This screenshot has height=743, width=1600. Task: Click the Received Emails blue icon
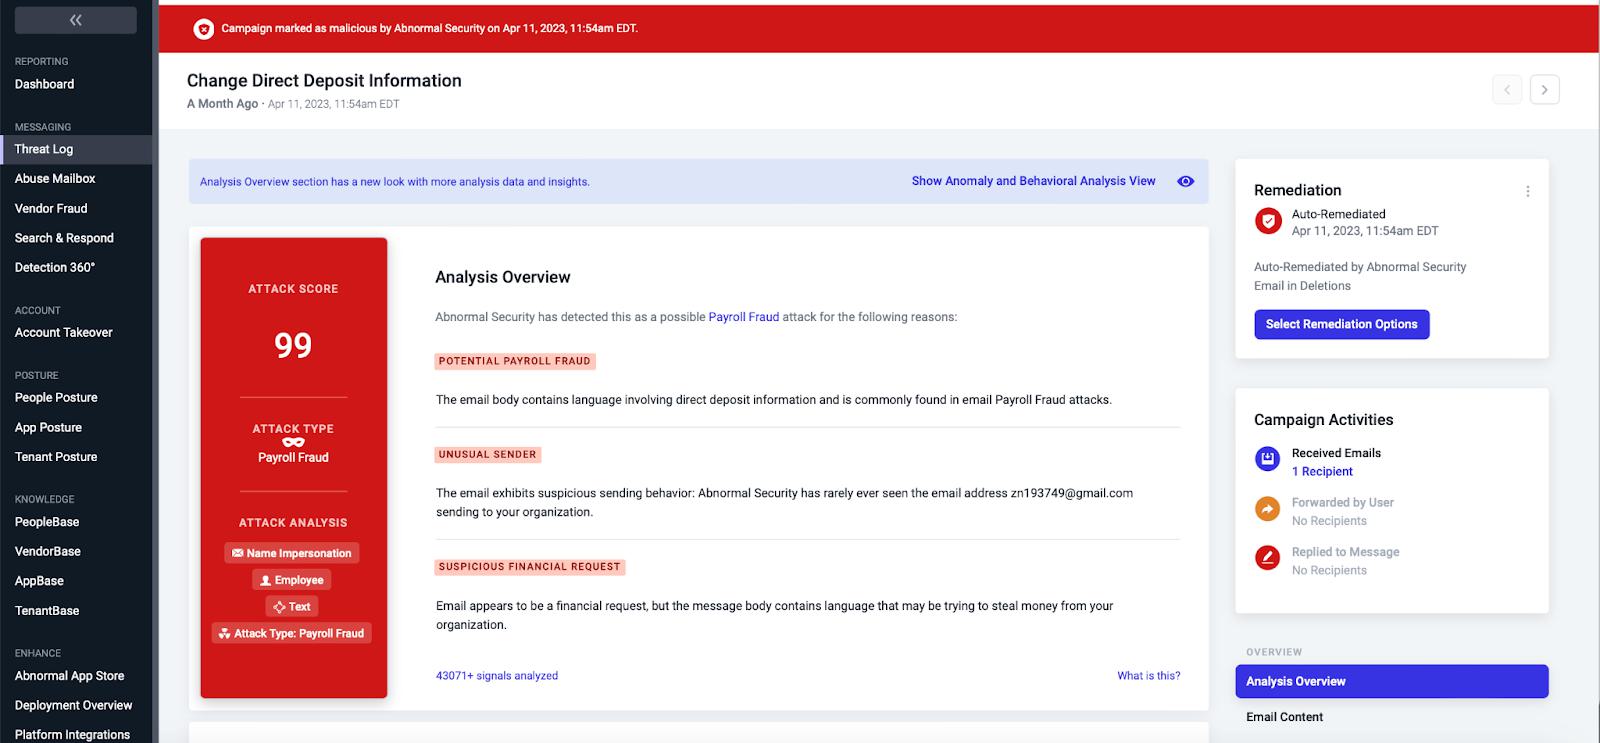(1268, 460)
